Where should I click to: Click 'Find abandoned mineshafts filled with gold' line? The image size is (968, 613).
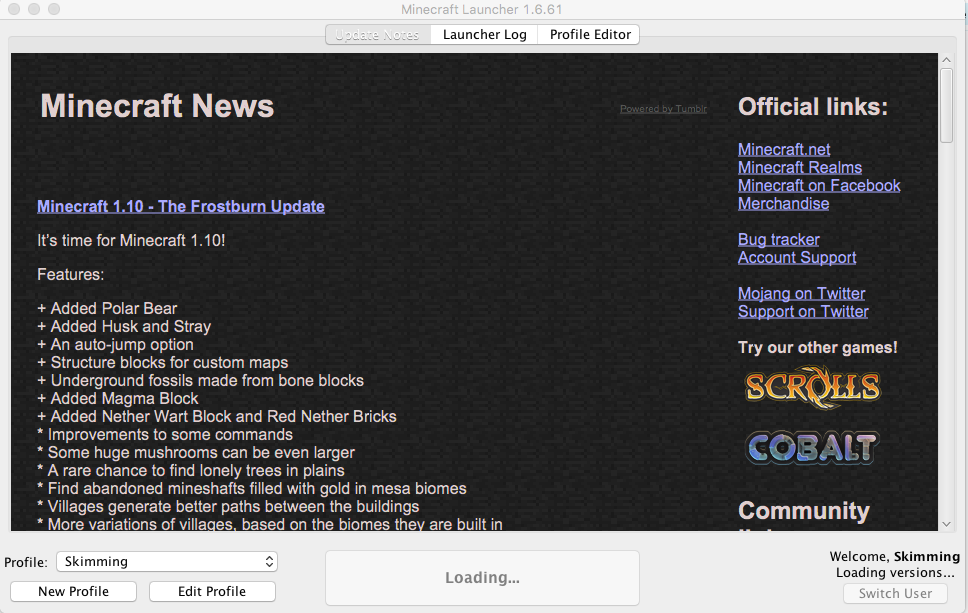coord(252,488)
